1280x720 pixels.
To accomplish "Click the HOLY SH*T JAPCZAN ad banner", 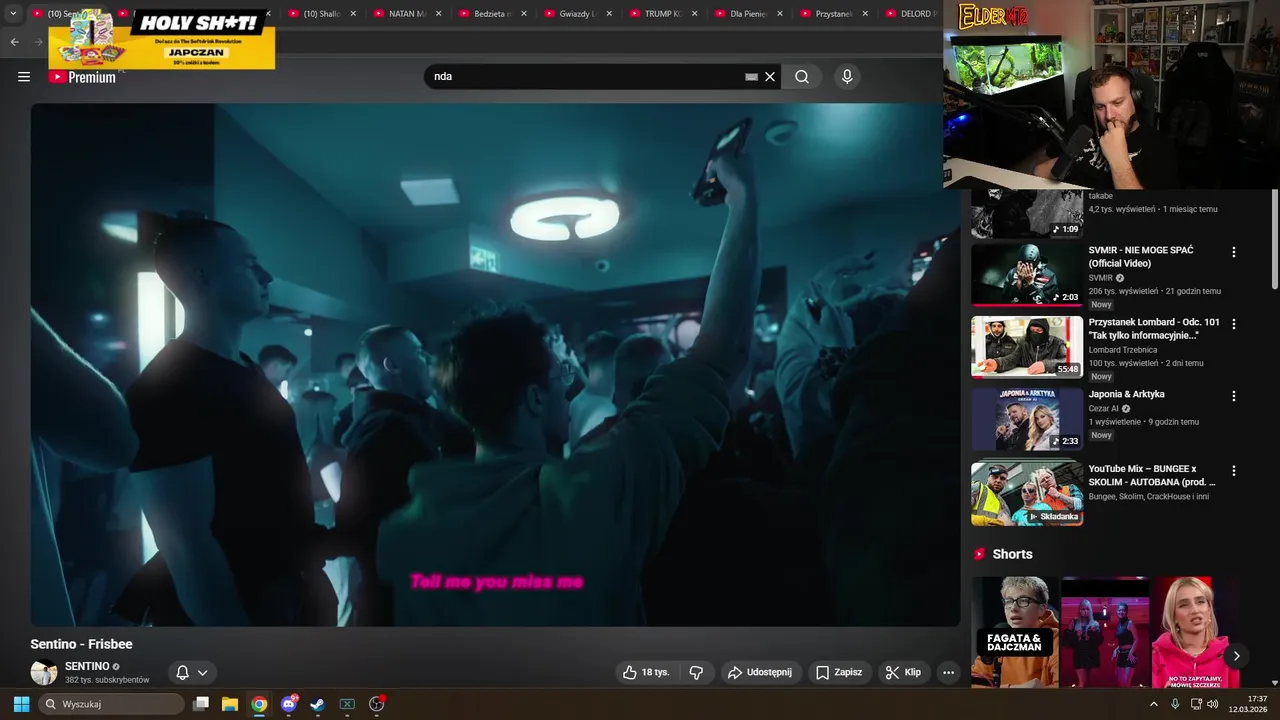I will [x=162, y=40].
